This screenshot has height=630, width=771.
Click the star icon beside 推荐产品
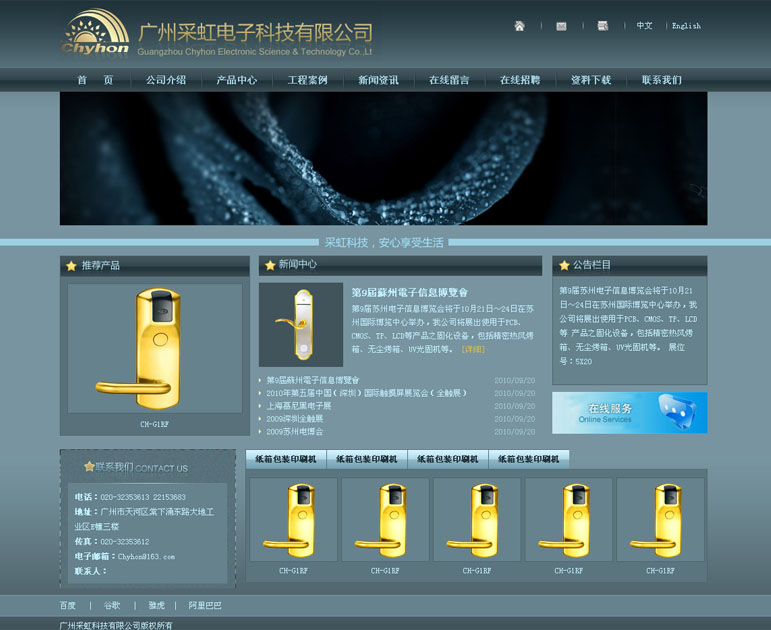pyautogui.click(x=71, y=266)
